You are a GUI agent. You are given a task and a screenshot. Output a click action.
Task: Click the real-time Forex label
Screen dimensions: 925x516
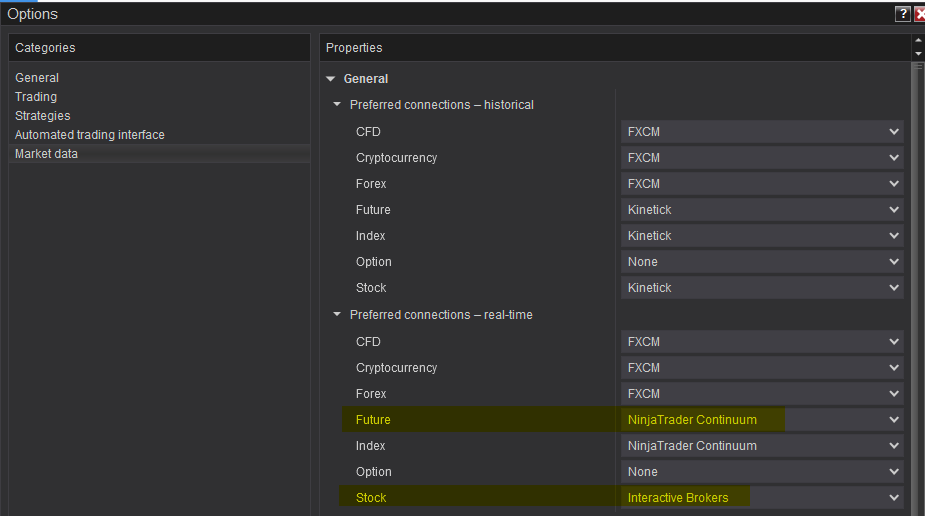click(x=371, y=393)
